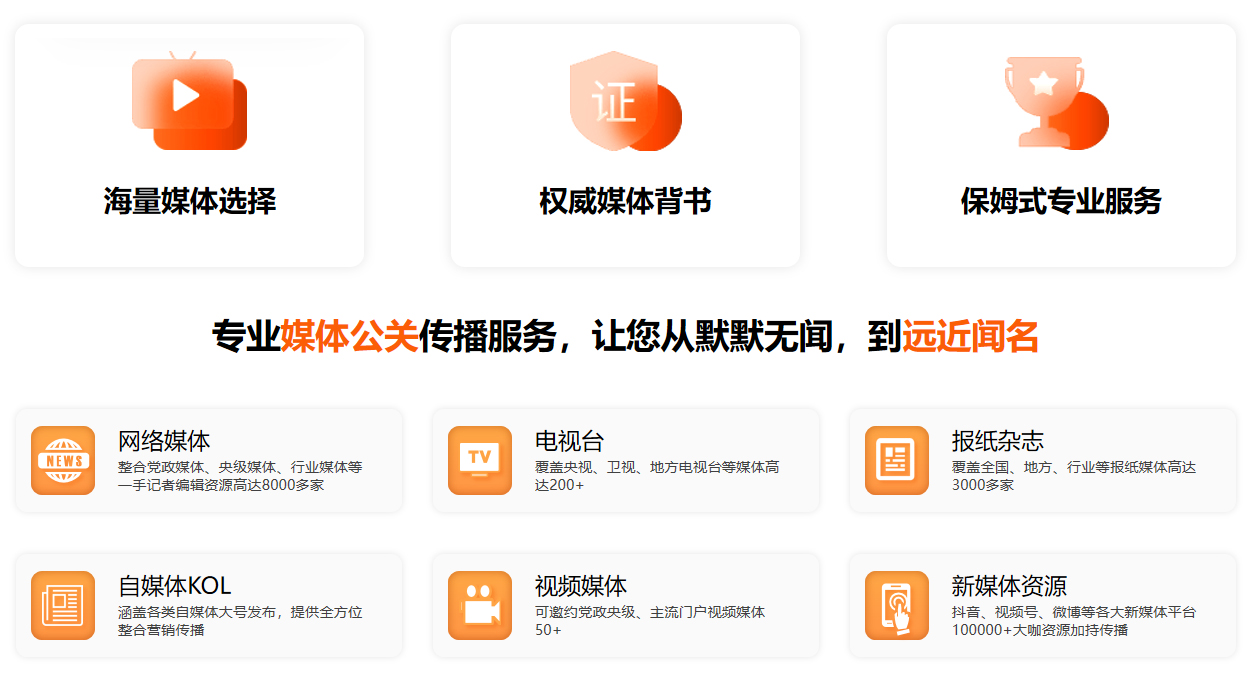This screenshot has width=1249, height=693.
Task: Select the 视频媒体 heading
Action: 581,586
